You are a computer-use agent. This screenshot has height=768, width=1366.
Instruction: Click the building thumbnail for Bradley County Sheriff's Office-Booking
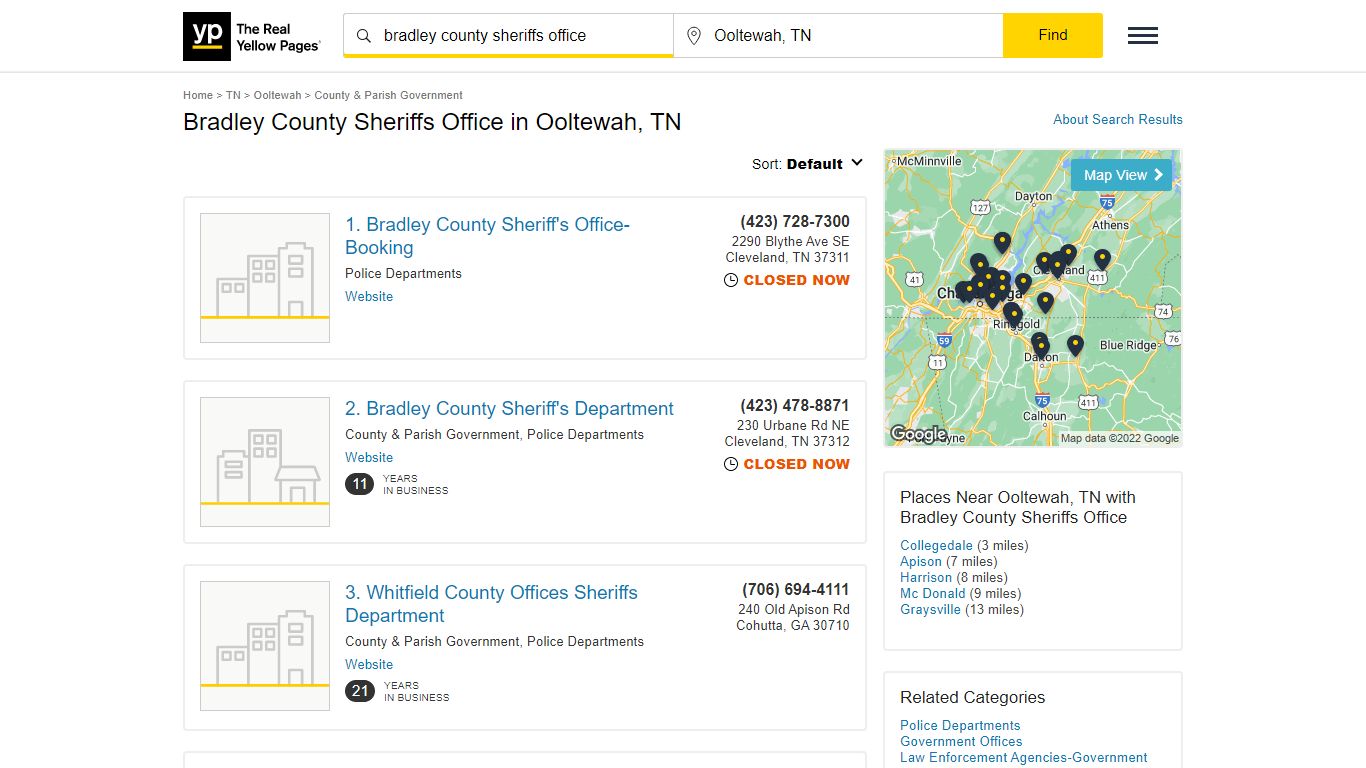[265, 278]
